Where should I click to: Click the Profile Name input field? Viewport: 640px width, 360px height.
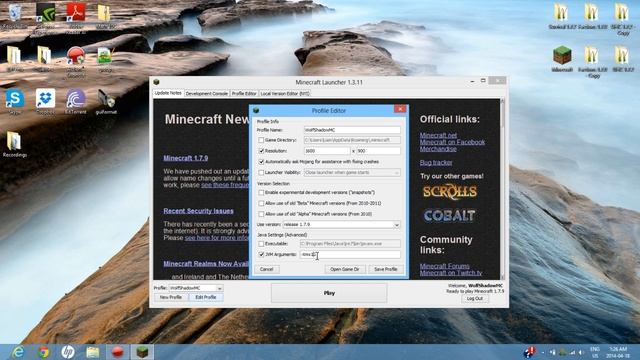(352, 130)
